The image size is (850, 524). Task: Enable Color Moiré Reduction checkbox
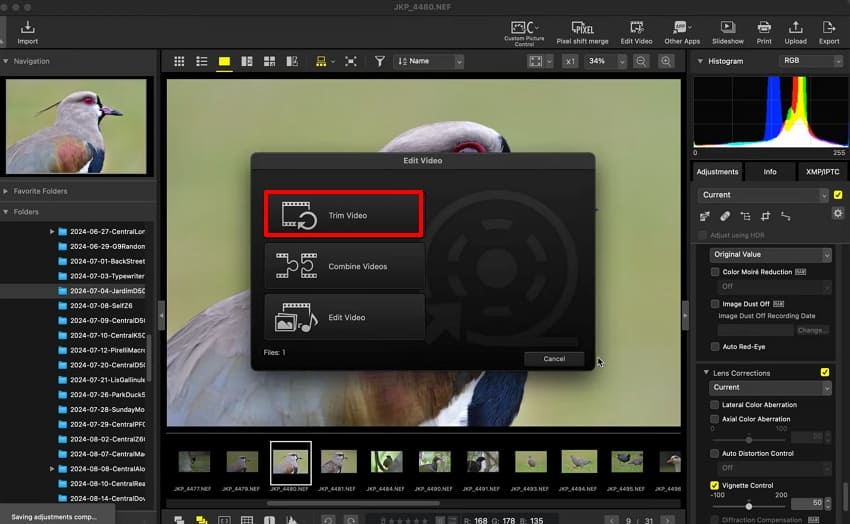(715, 271)
